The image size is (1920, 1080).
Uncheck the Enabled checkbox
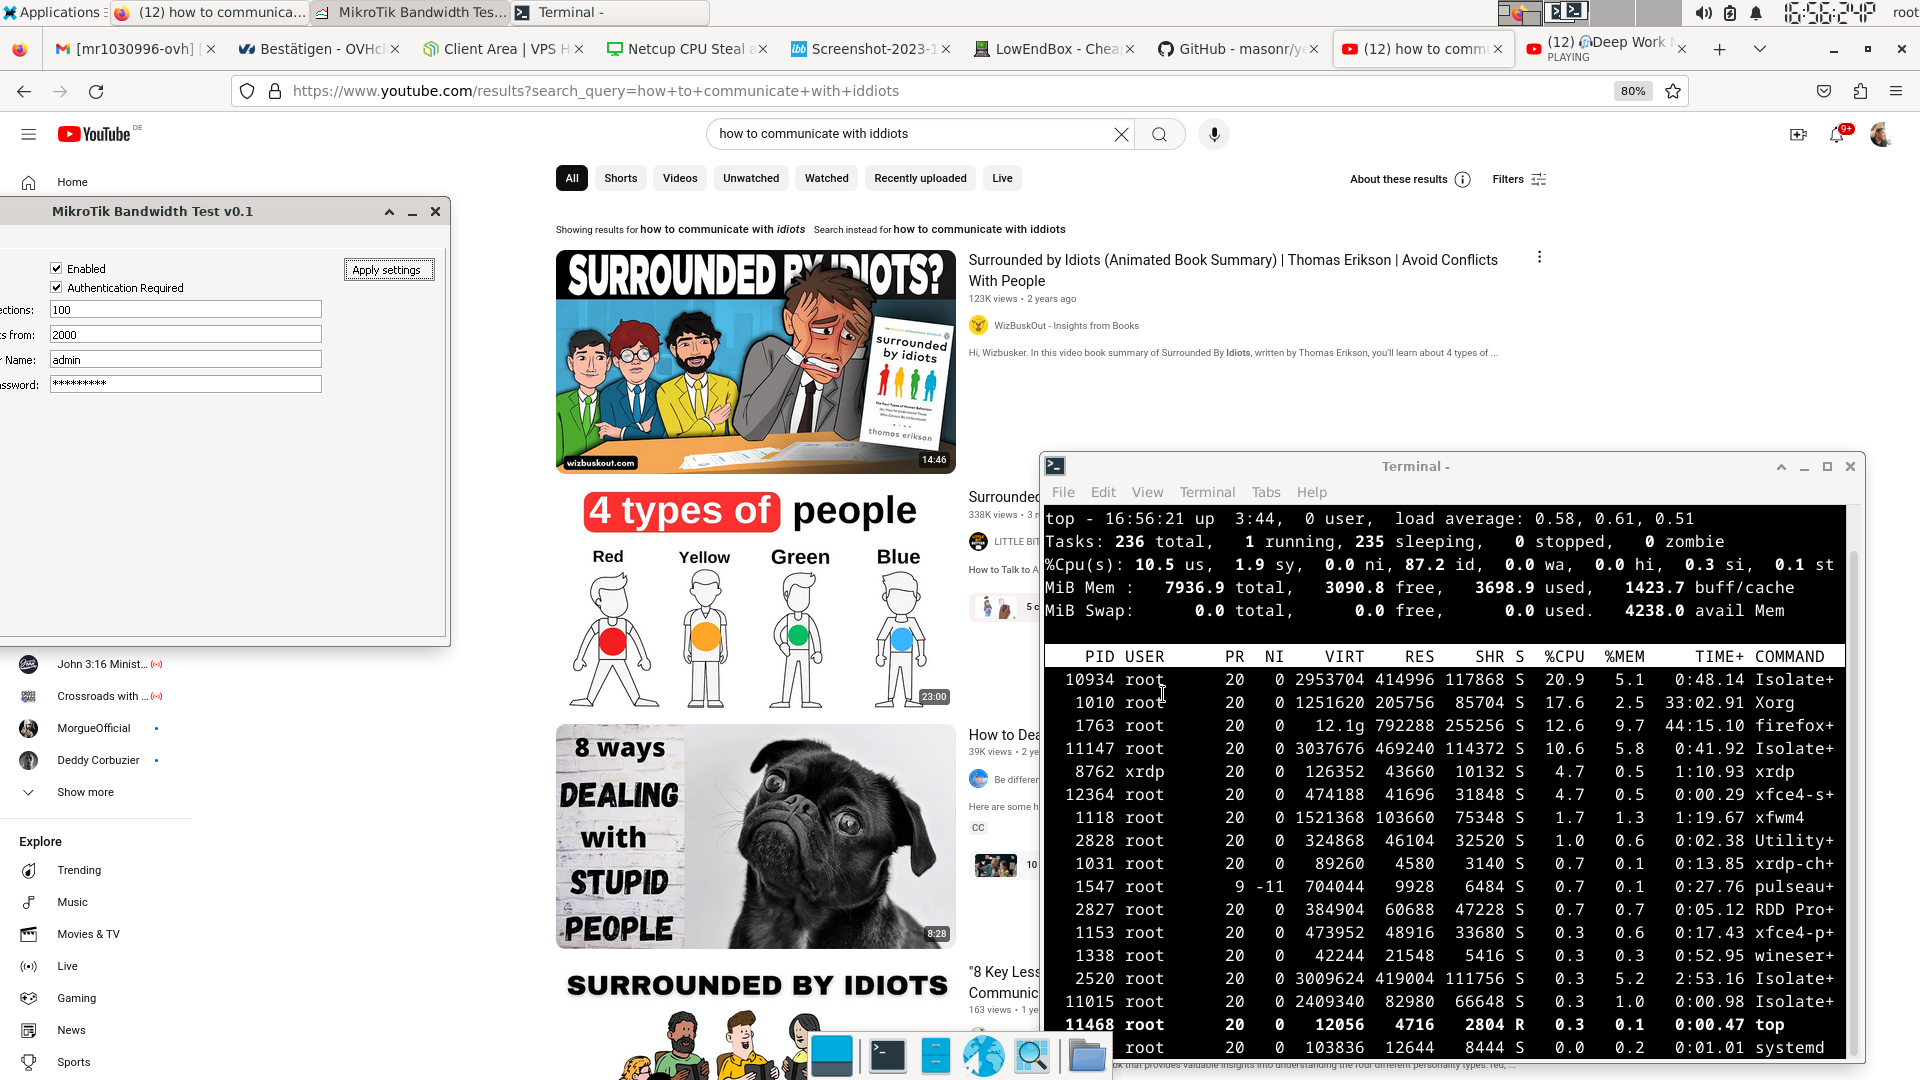(57, 269)
